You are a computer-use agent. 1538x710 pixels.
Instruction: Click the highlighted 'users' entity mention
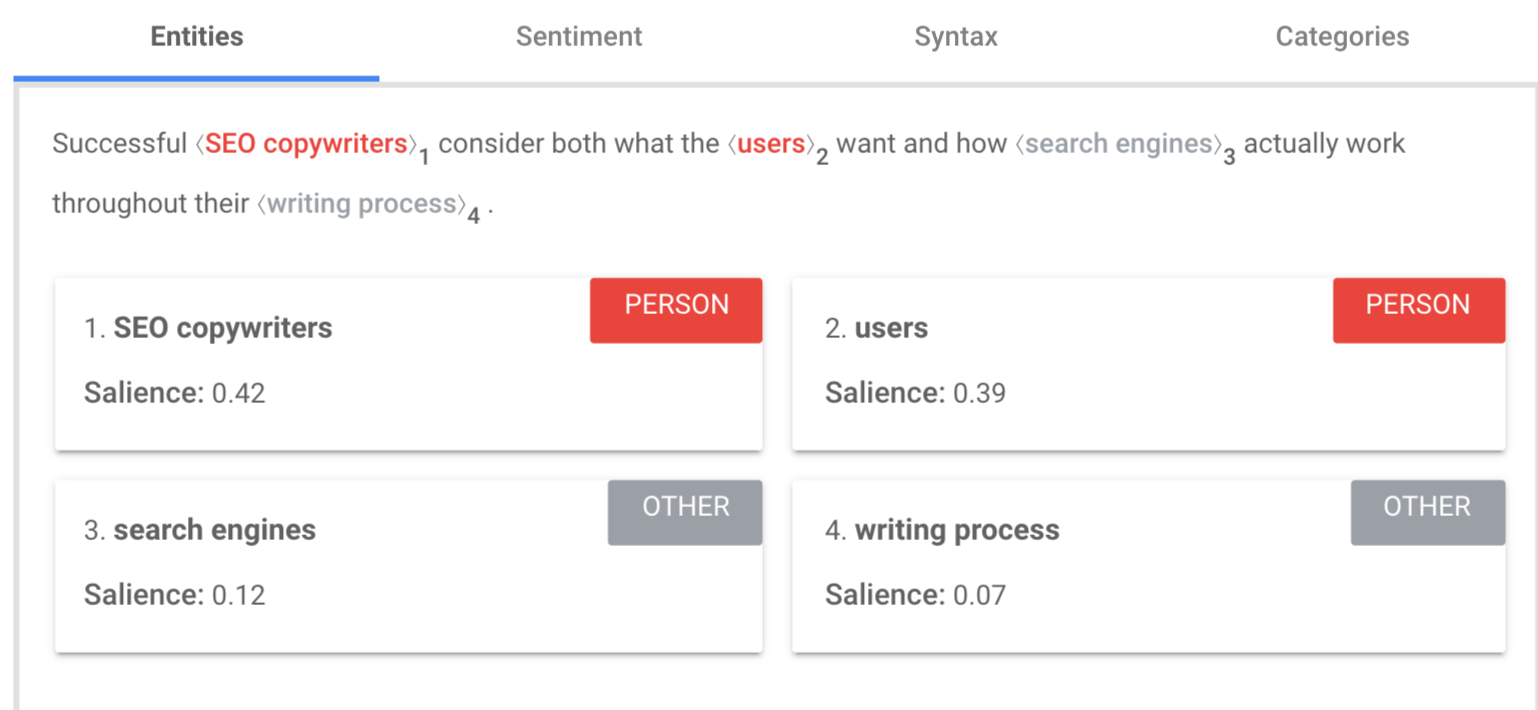click(x=771, y=143)
